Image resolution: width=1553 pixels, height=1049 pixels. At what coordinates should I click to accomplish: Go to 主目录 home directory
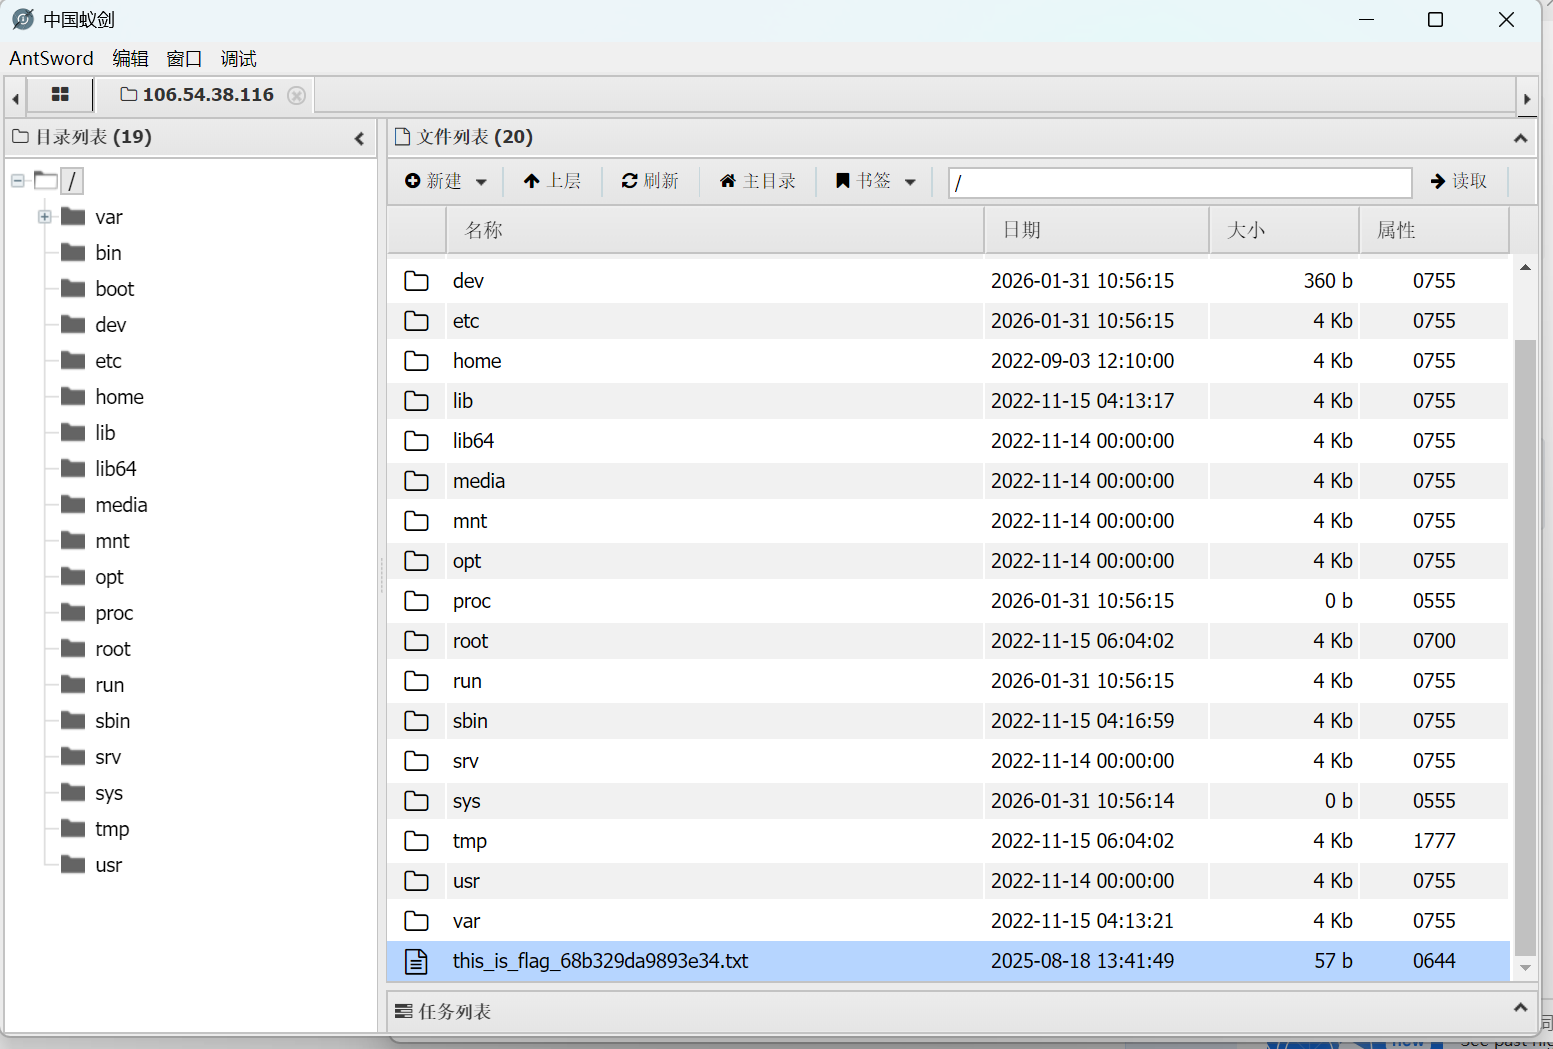758,181
